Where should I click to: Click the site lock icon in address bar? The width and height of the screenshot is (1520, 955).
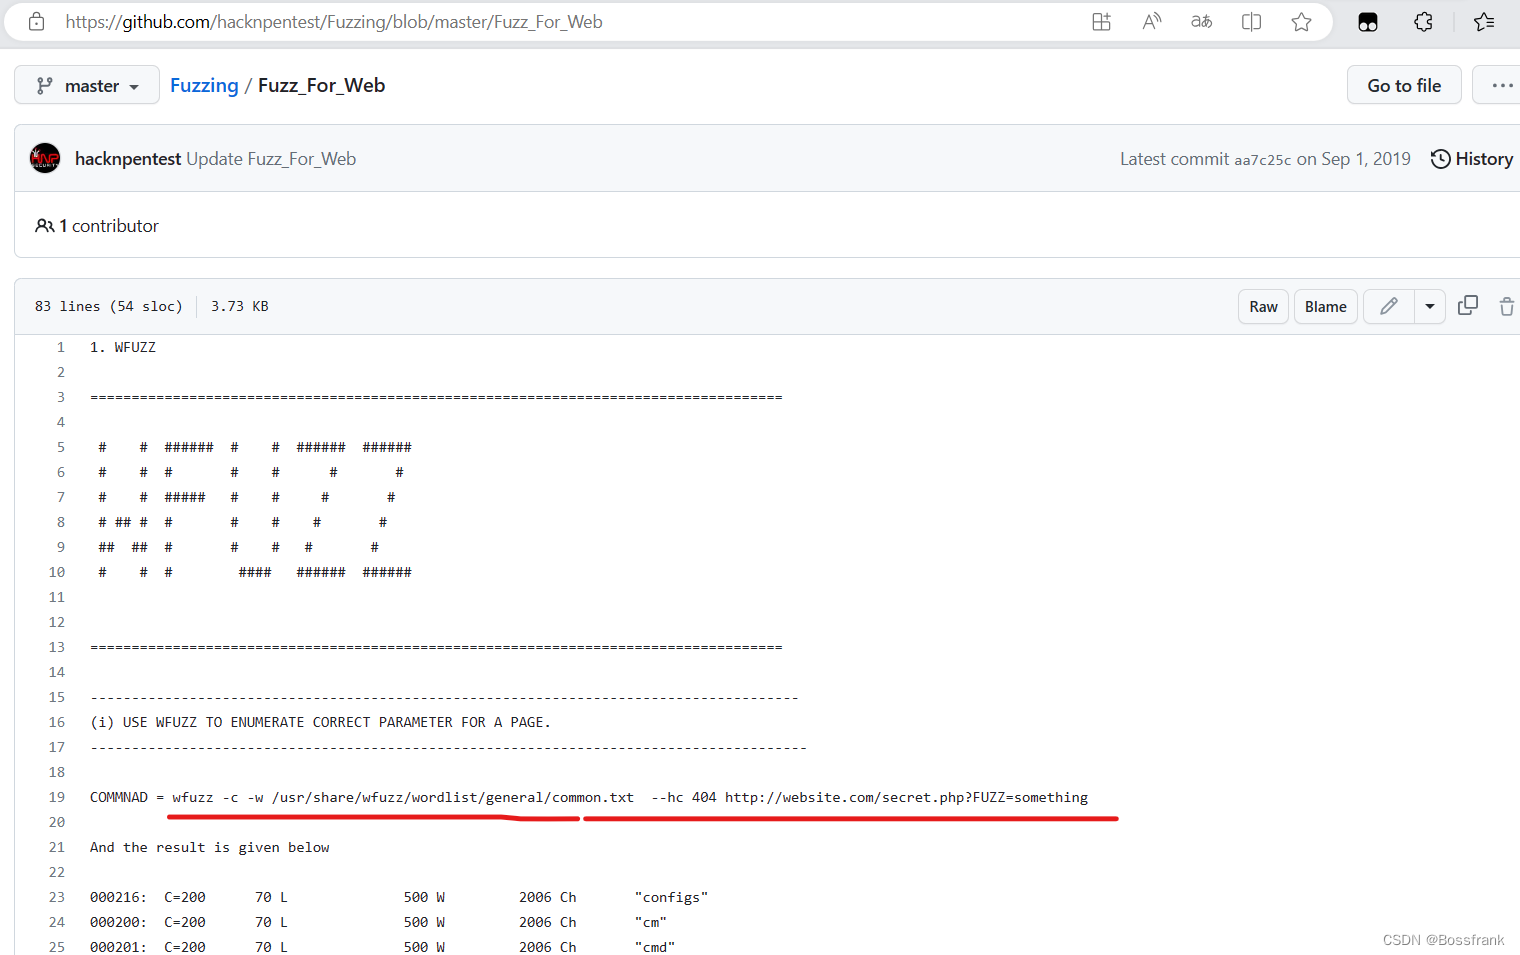click(37, 21)
